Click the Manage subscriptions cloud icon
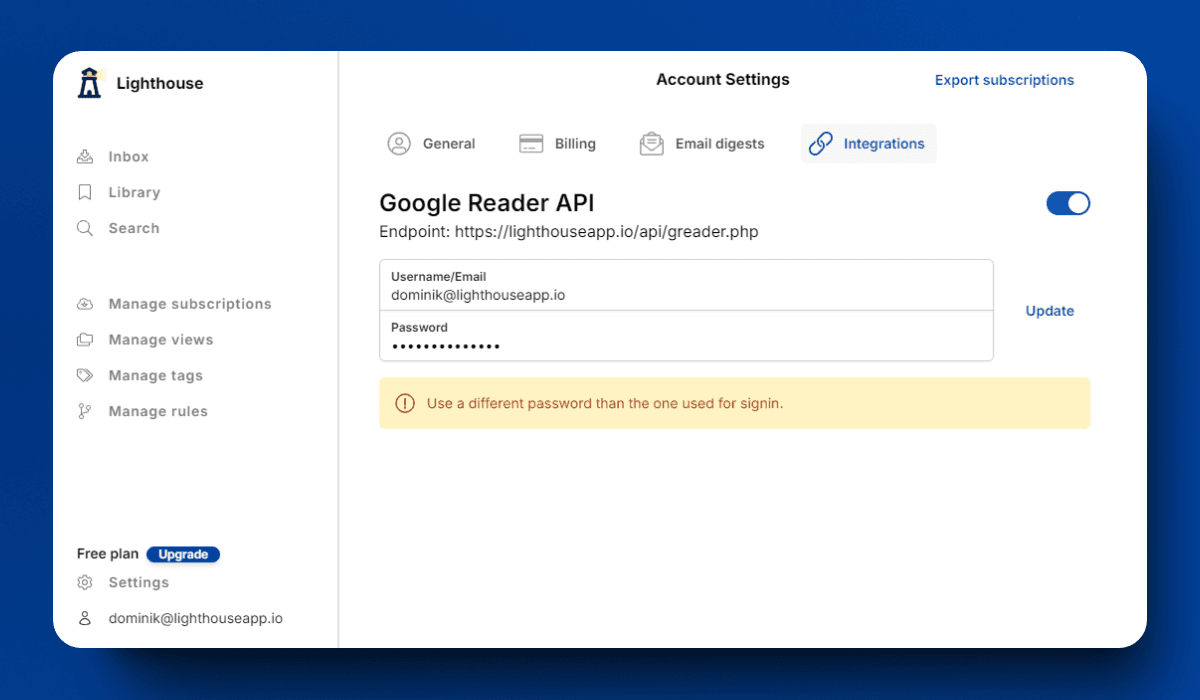 tap(85, 304)
